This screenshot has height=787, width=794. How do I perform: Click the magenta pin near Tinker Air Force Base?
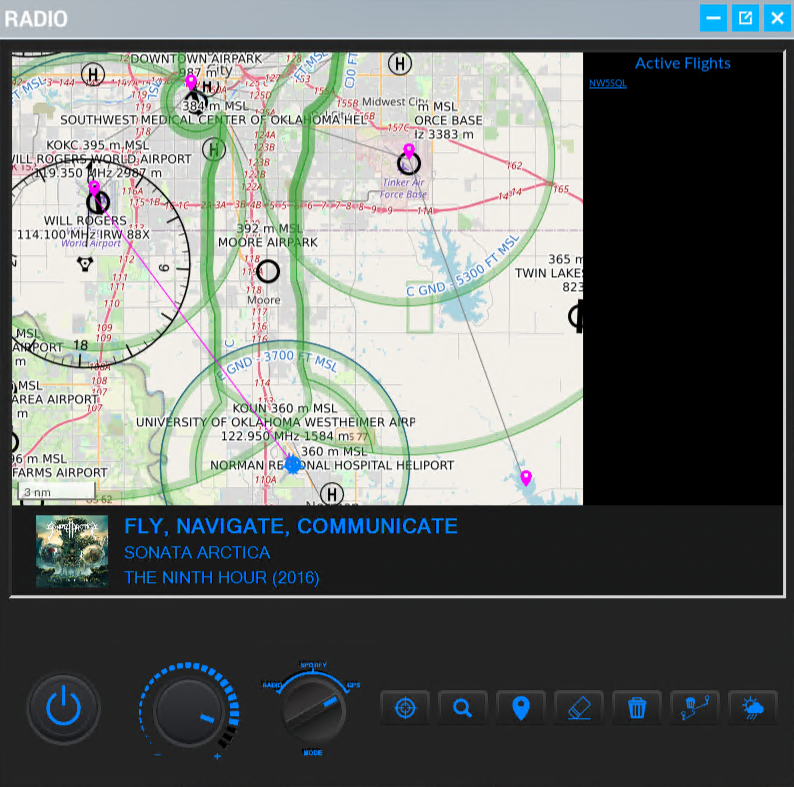[408, 151]
